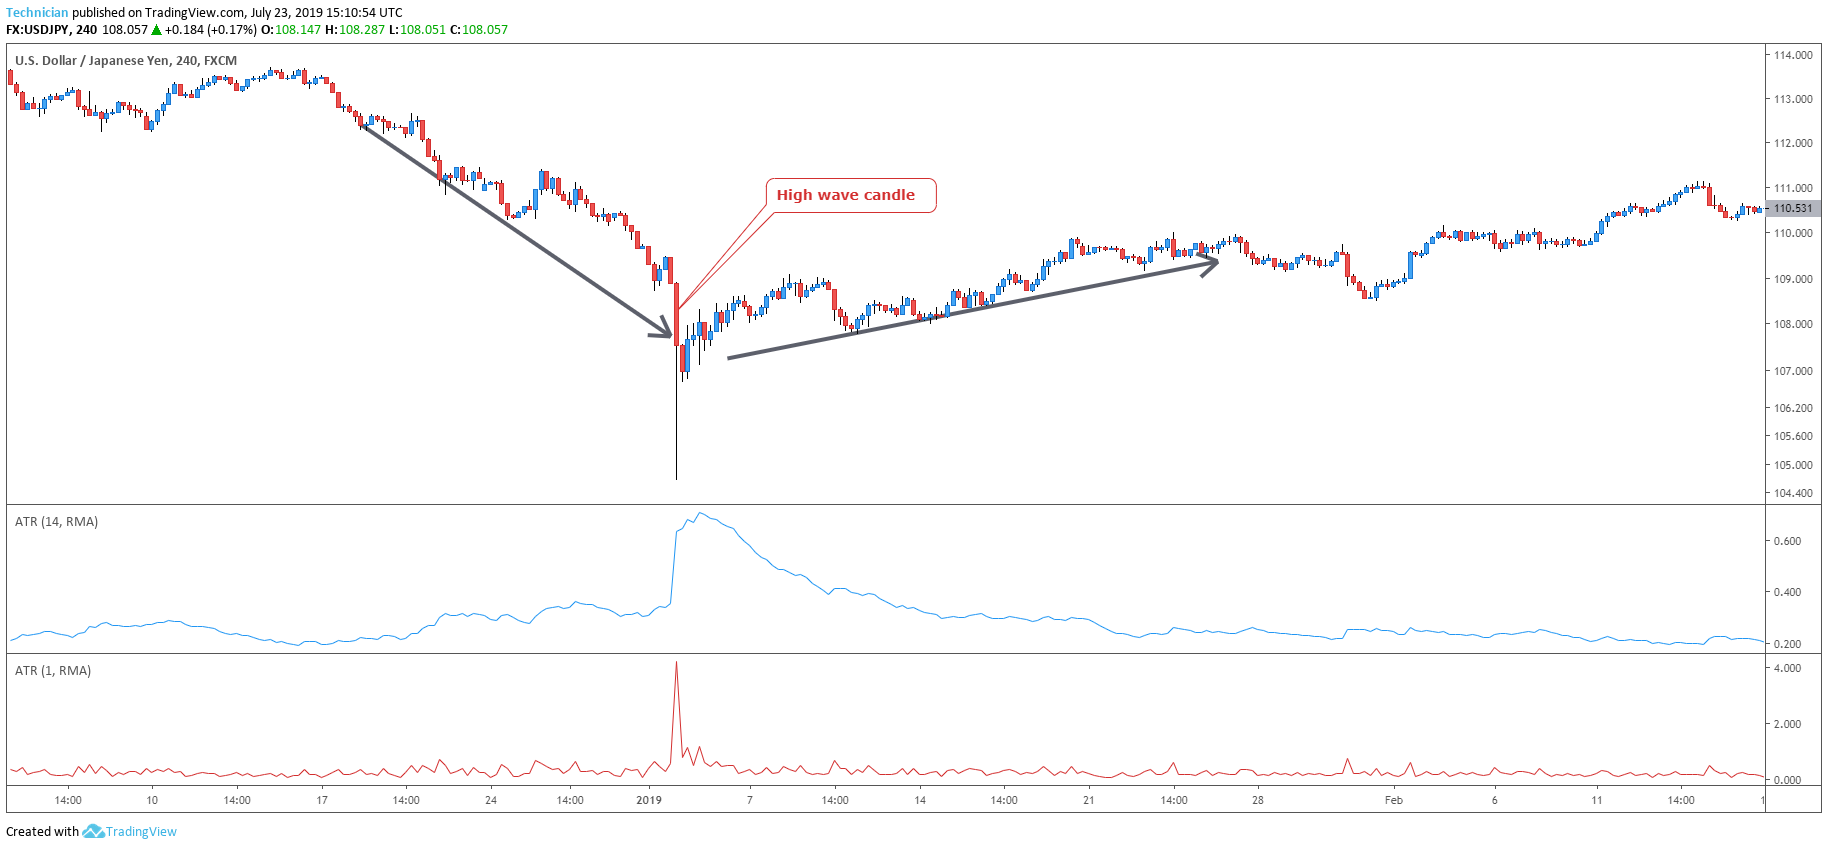Click the U.S. Dollar / Japanese Yen chart title
The height and width of the screenshot is (849, 1828).
click(126, 60)
